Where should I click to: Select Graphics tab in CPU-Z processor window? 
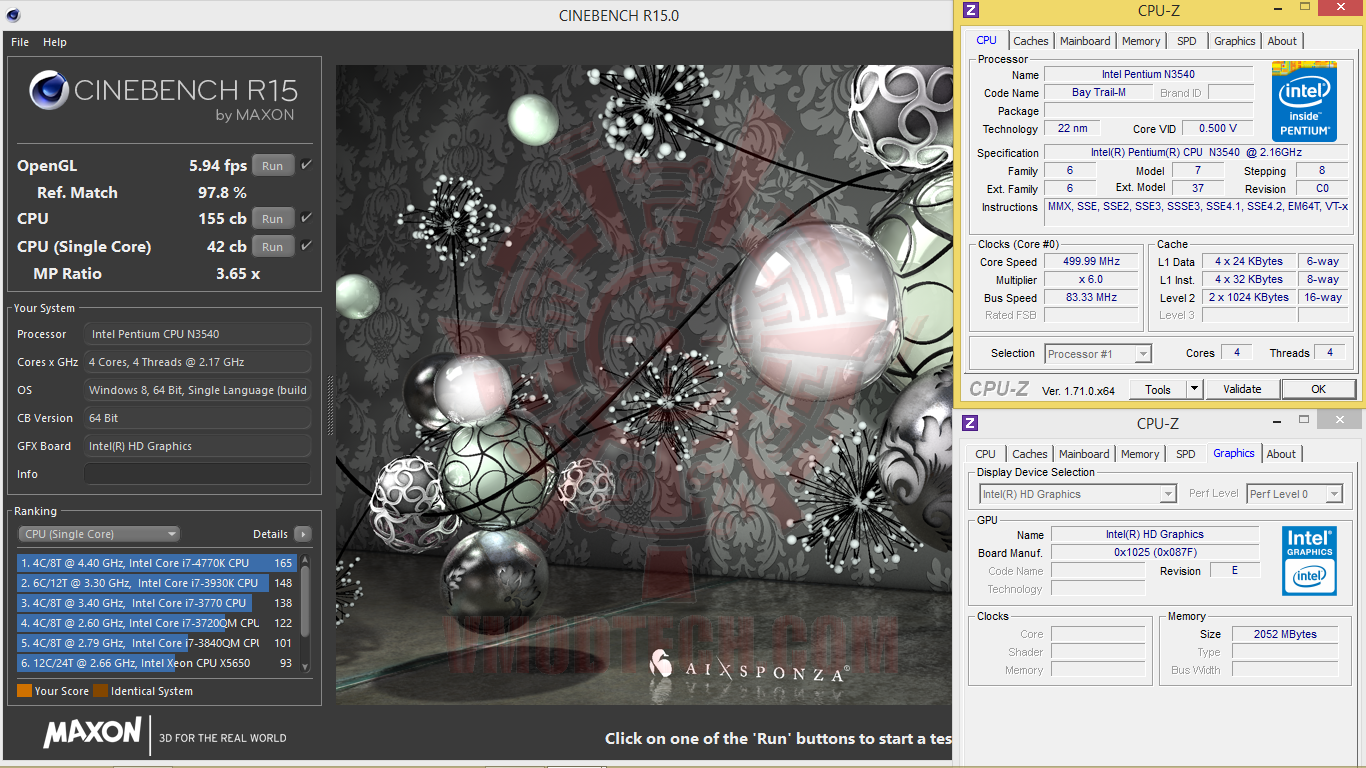1235,41
